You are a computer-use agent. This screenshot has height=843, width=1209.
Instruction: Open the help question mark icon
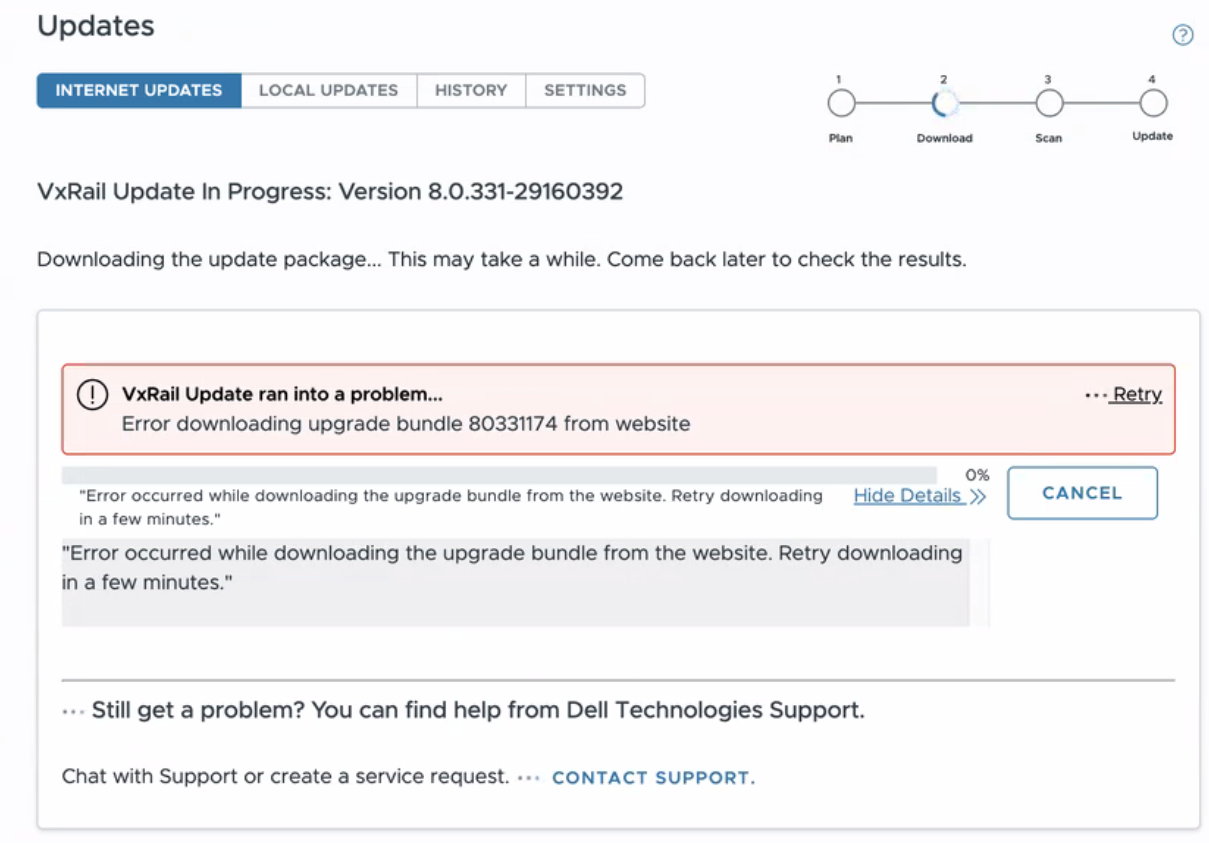[x=1183, y=34]
